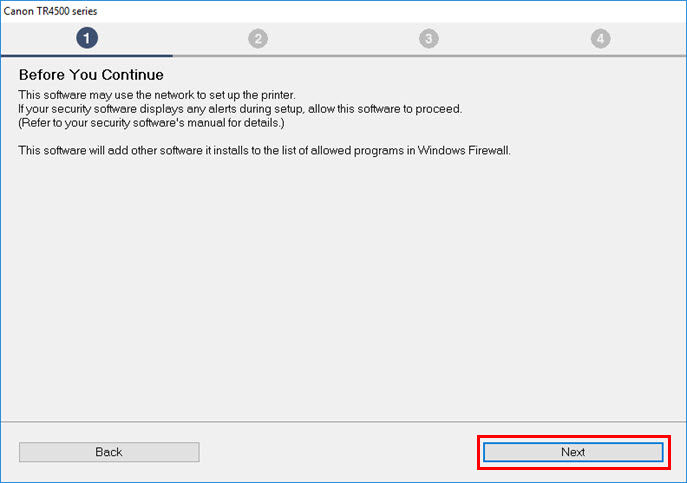Click the step 1 circle indicator
687x483 pixels.
click(87, 38)
